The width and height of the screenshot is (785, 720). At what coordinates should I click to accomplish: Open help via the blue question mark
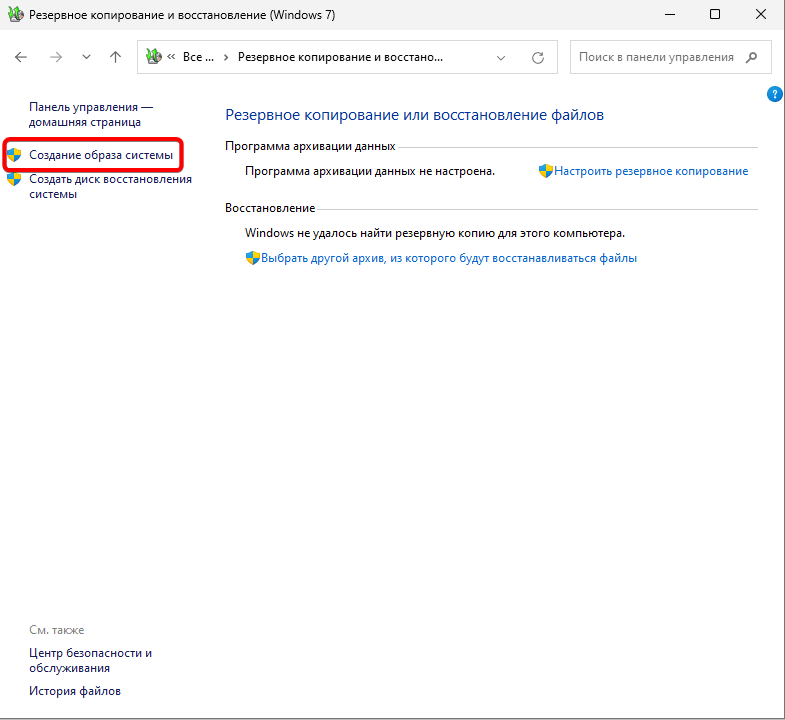pos(774,94)
